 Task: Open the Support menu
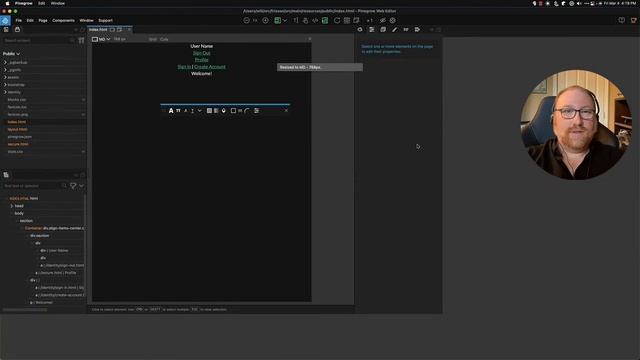point(105,20)
